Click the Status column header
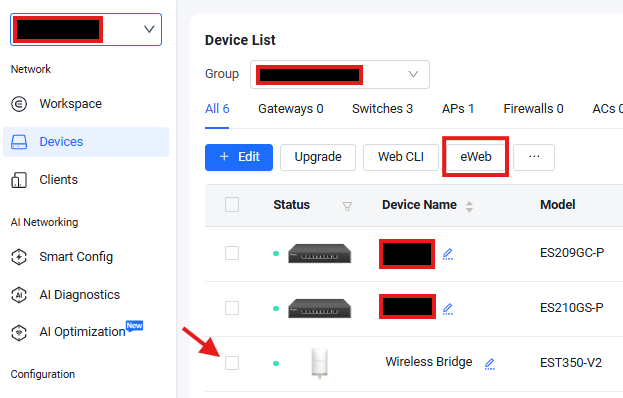This screenshot has width=623, height=398. [291, 205]
